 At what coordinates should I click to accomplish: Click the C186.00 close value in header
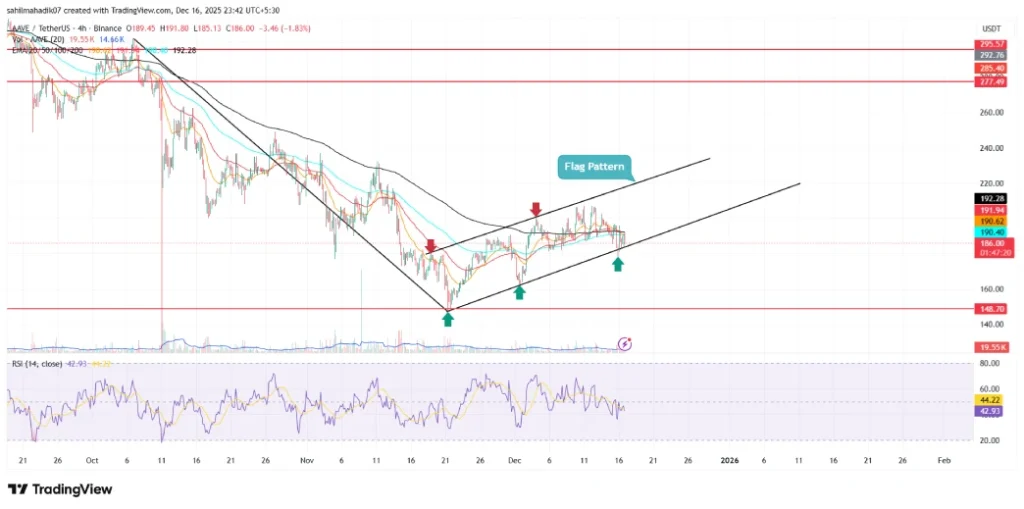pyautogui.click(x=239, y=29)
